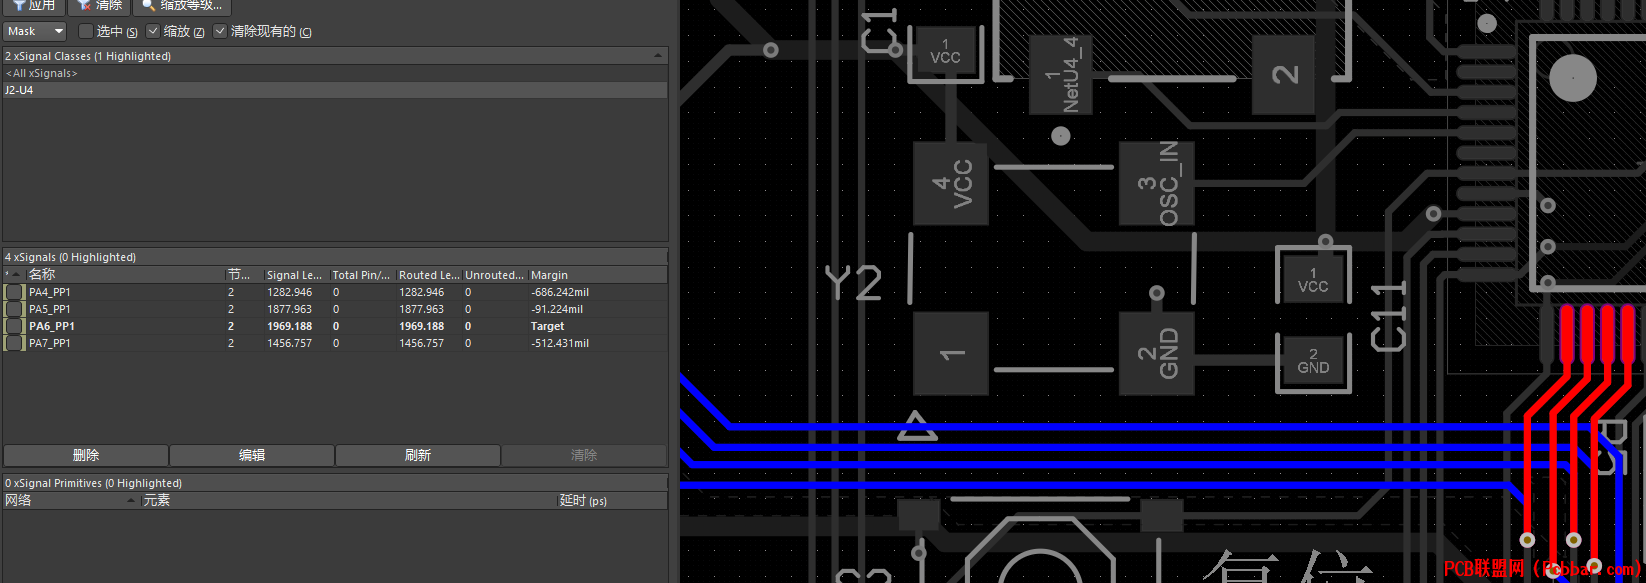Uncheck the 清除现有的 (C) checkbox
This screenshot has width=1646, height=583.
[x=220, y=32]
